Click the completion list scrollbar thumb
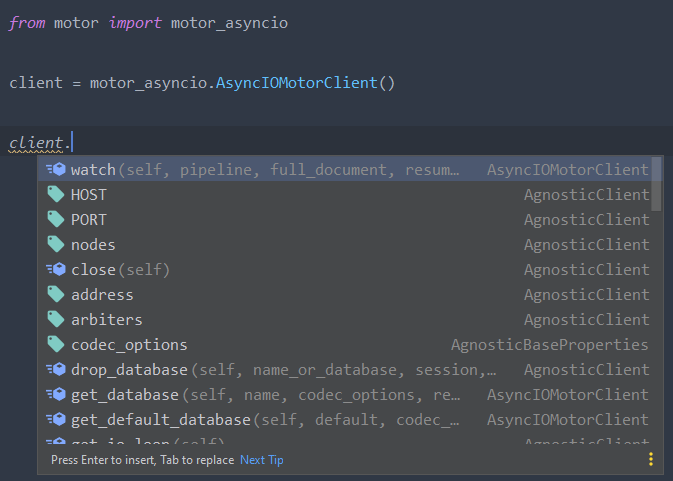Viewport: 673px width, 481px height. pyautogui.click(x=656, y=184)
